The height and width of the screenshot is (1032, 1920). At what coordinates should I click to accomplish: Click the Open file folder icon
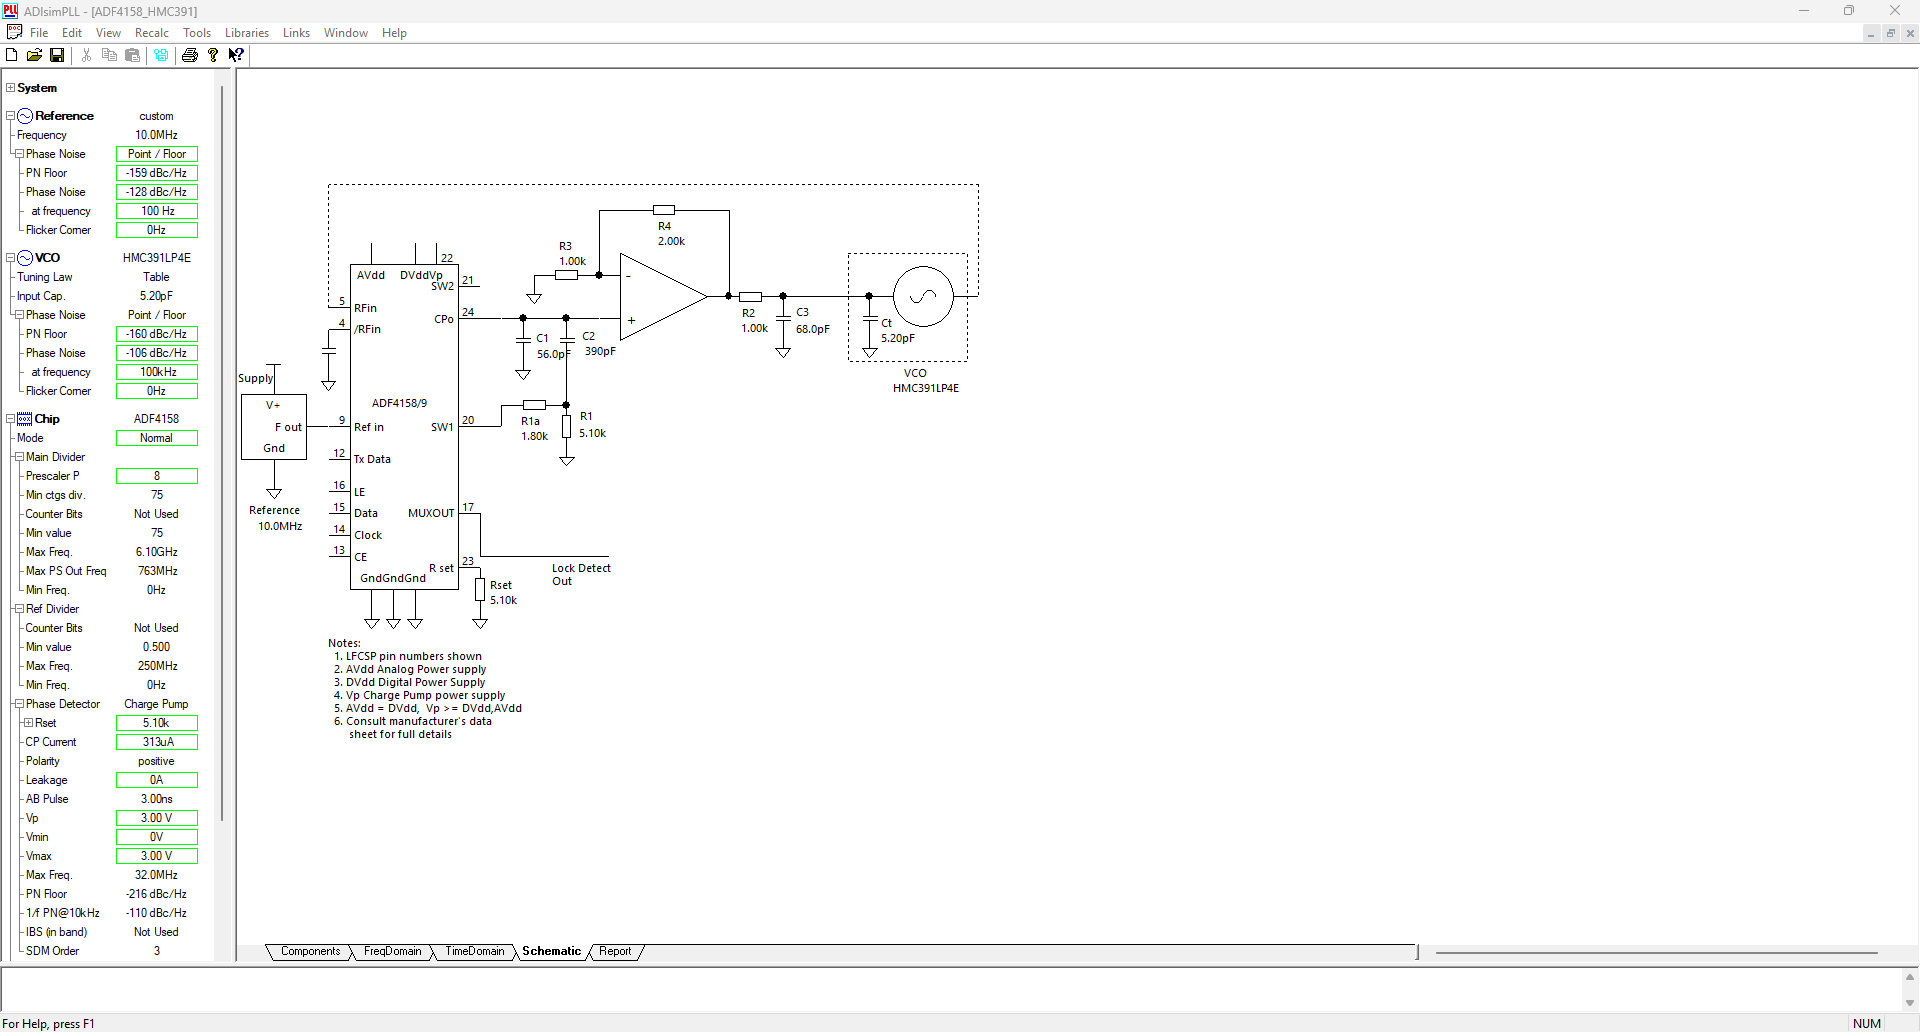pos(34,55)
